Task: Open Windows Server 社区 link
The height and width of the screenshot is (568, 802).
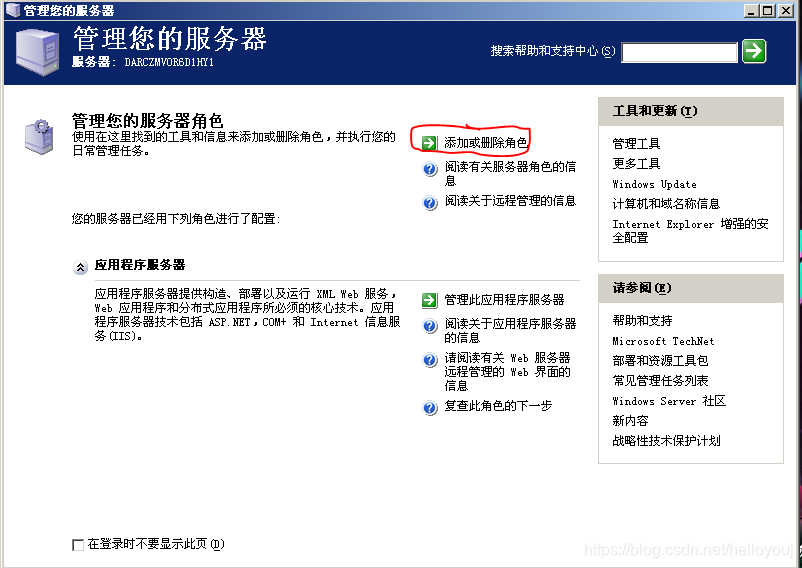Action: tap(669, 401)
